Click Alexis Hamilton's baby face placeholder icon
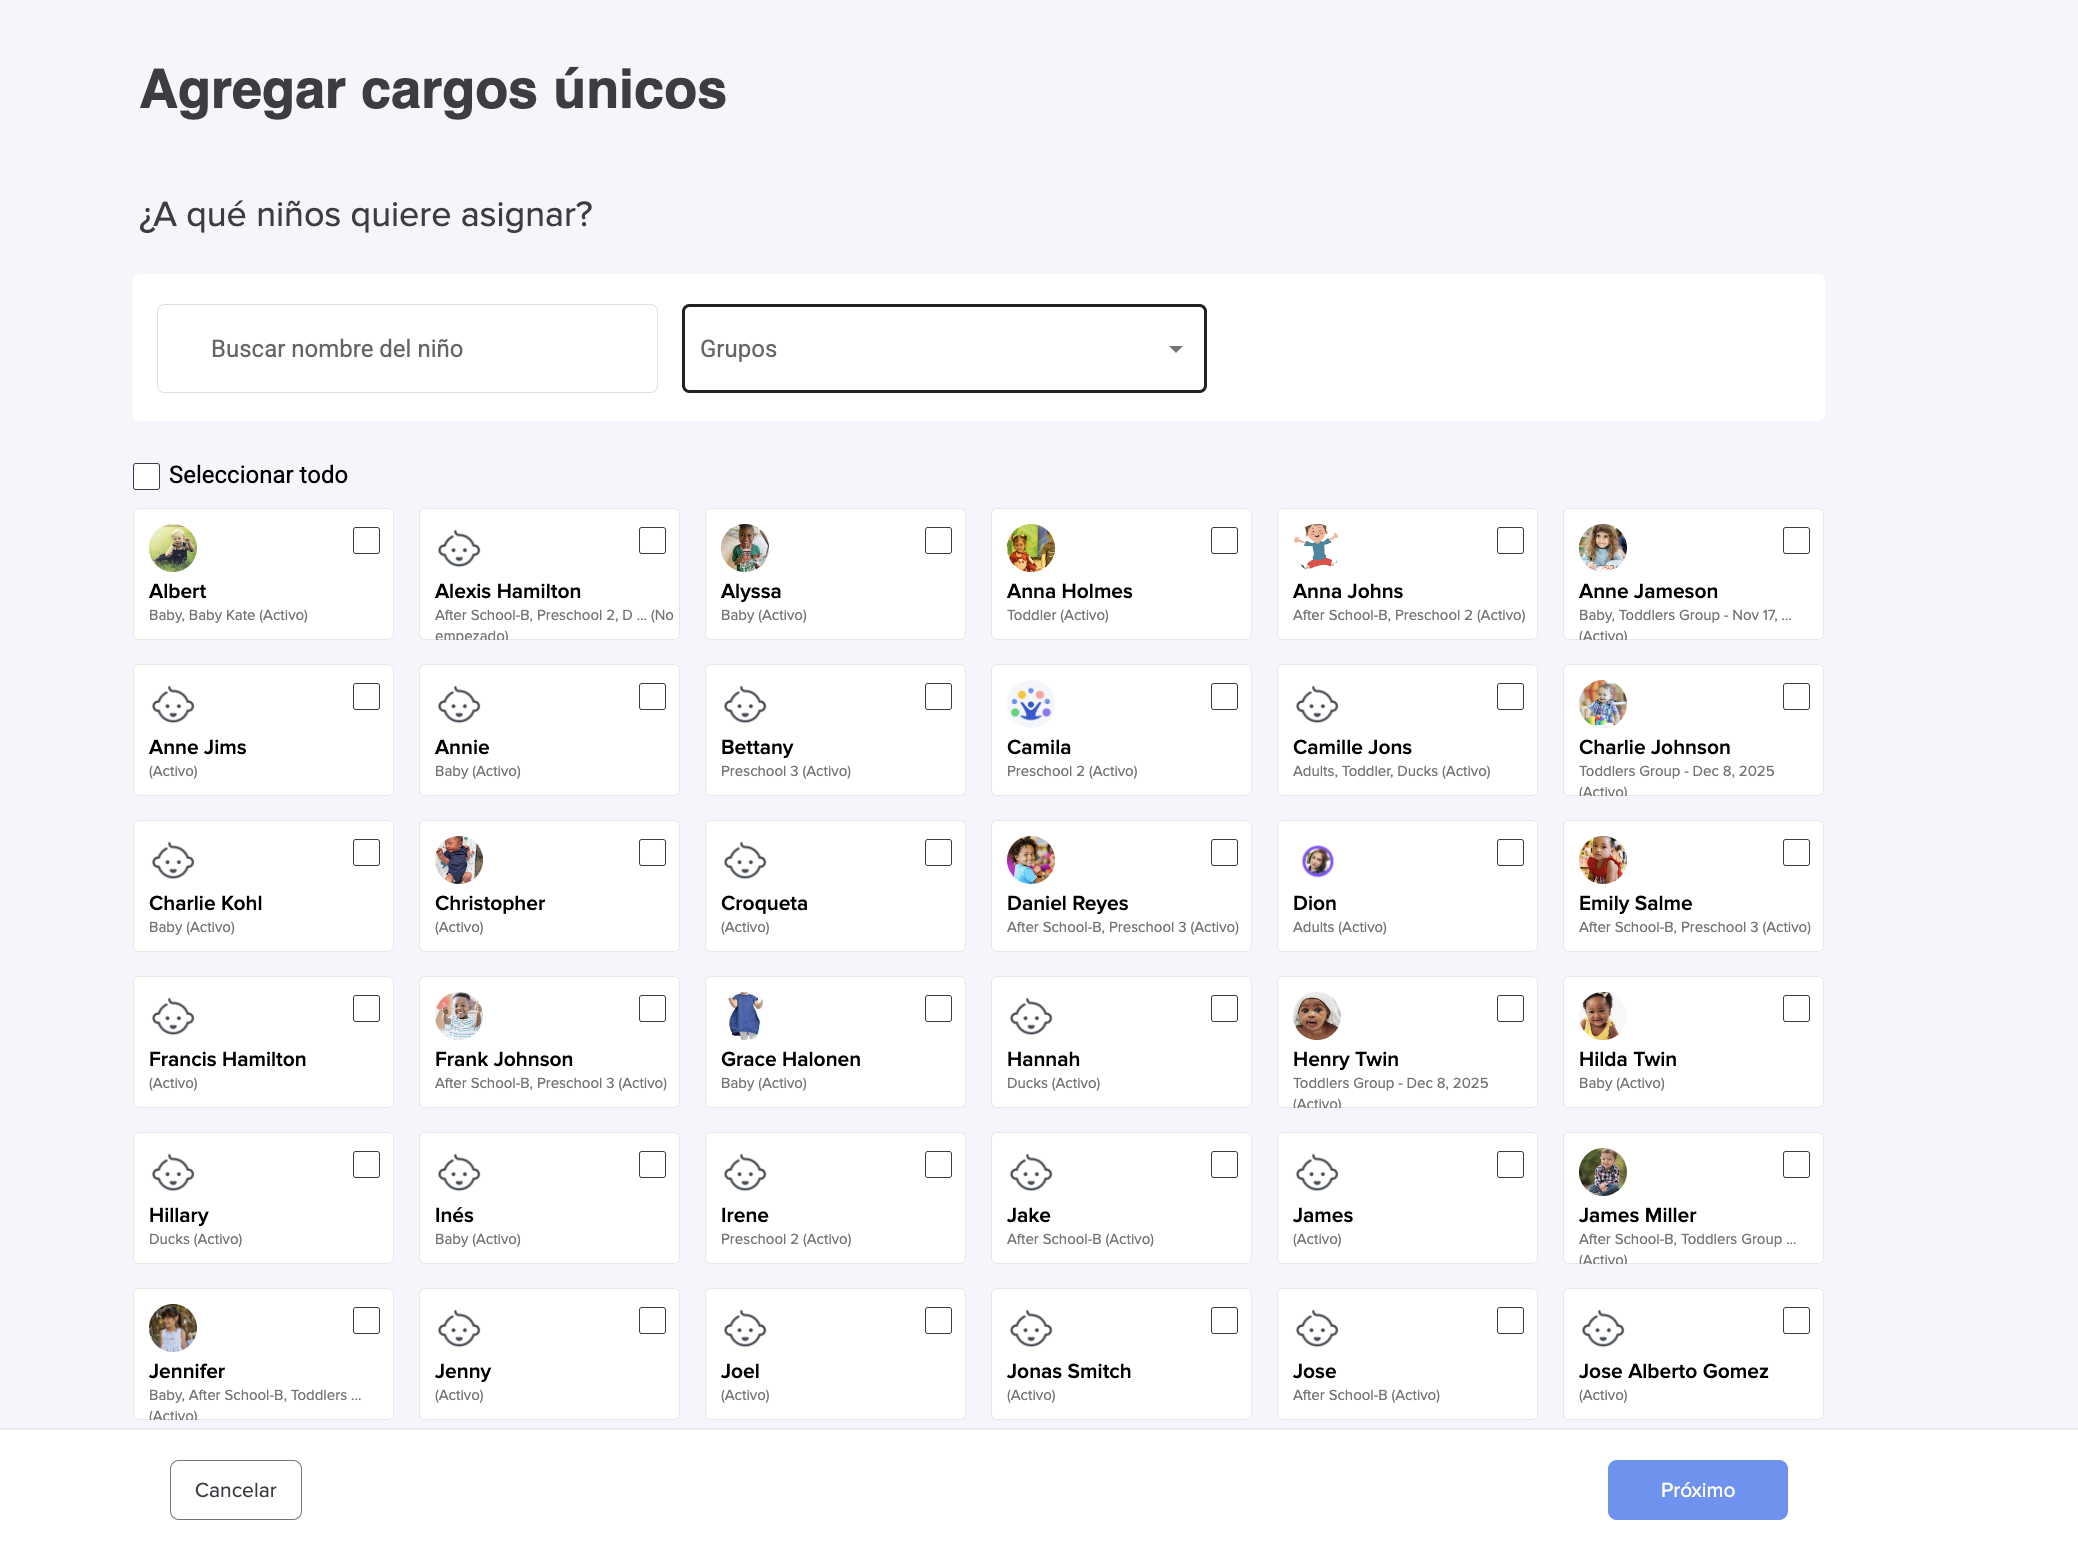The width and height of the screenshot is (2078, 1544). tap(459, 548)
